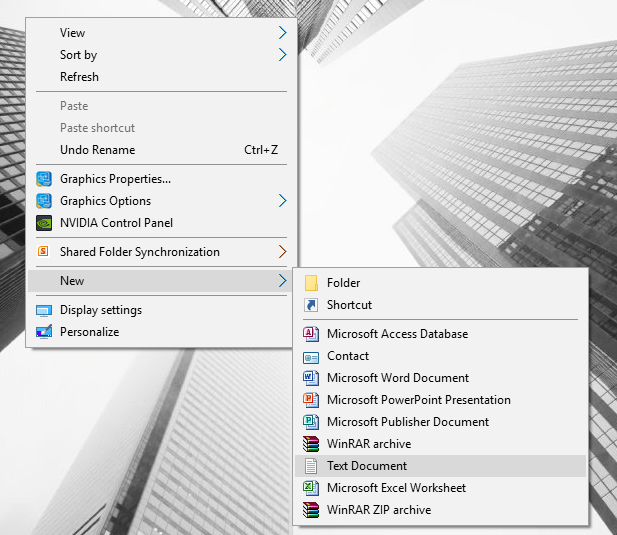Click the Microsoft Word Document icon
The height and width of the screenshot is (535, 617).
point(310,378)
